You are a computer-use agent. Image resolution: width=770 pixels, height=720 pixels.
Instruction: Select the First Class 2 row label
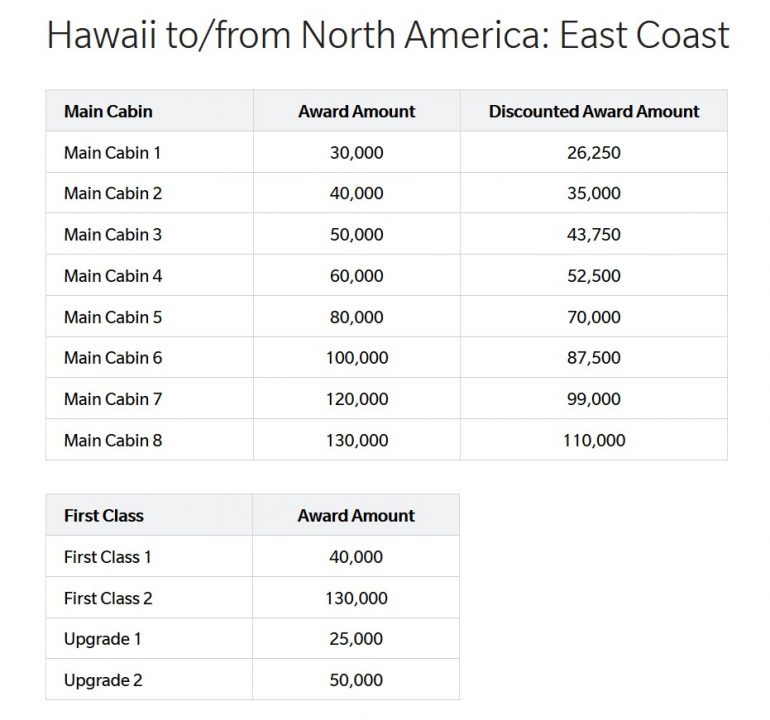tap(108, 598)
